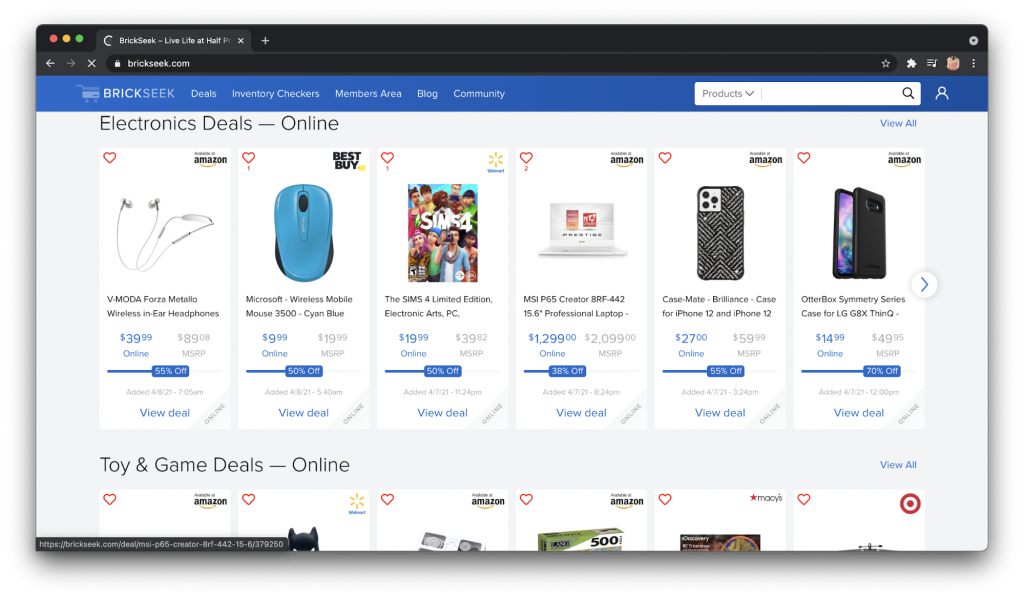Toggle the heart on the Microsoft Wireless Mouse

[249, 157]
